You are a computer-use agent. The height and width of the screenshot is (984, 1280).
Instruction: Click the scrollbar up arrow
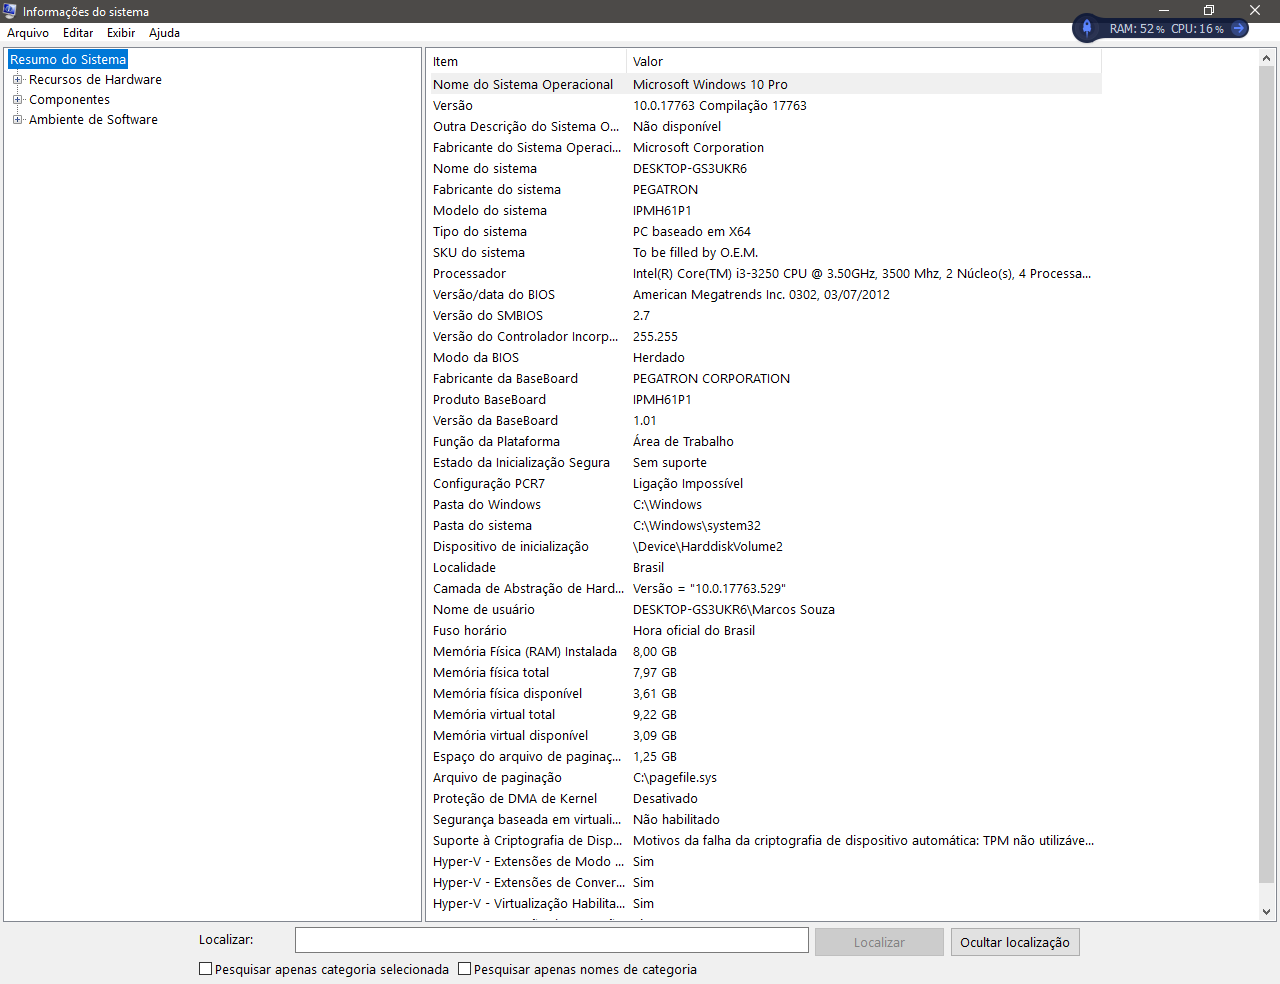(x=1267, y=58)
